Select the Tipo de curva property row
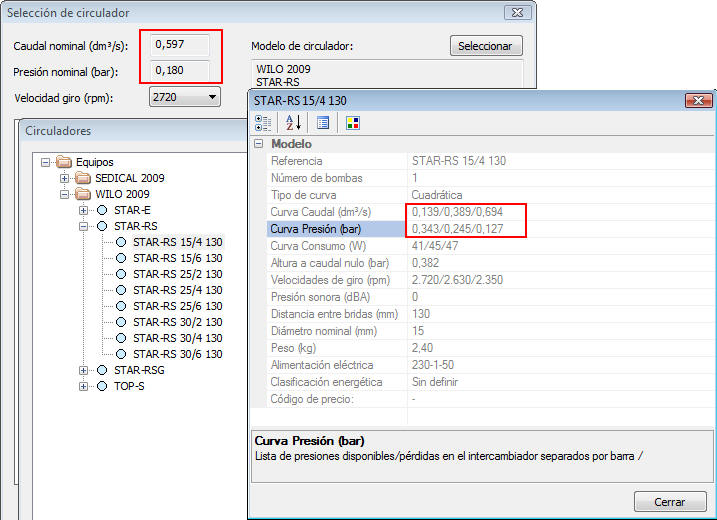 point(492,195)
